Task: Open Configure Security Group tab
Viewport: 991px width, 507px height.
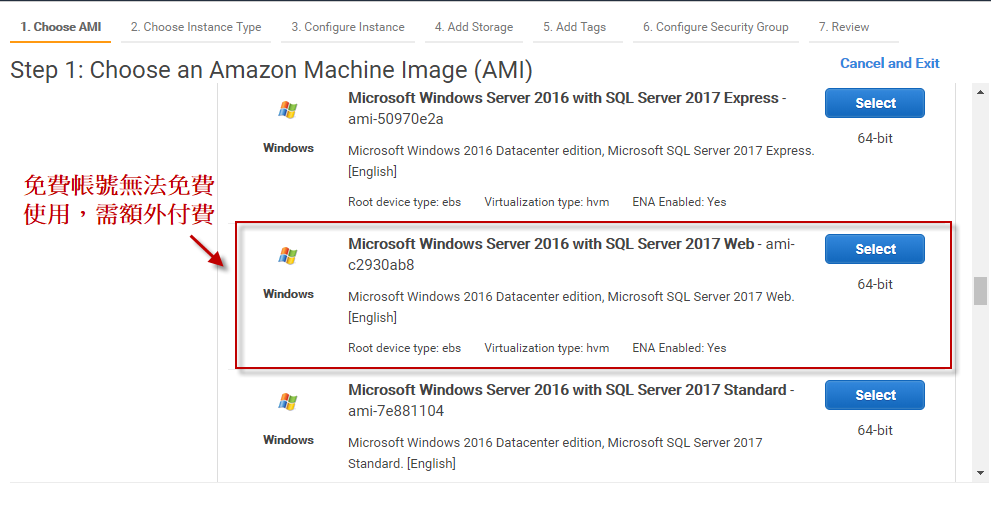Action: tap(716, 27)
